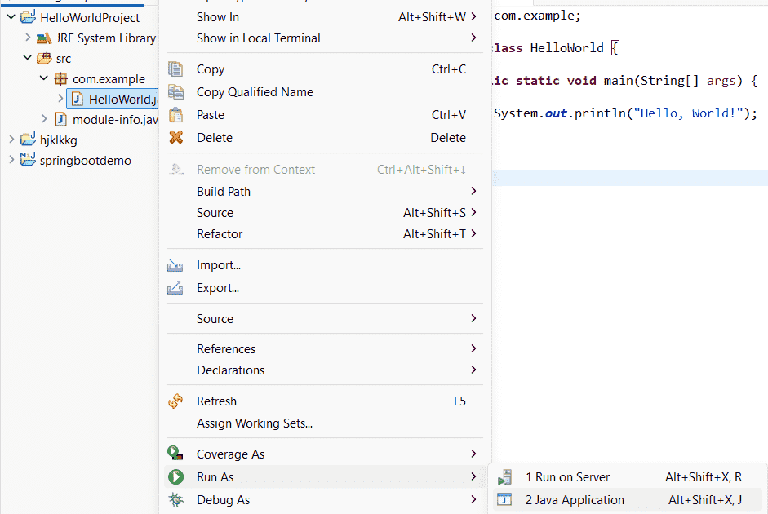
Task: Select the hjklkkg project label
Action: 59,140
